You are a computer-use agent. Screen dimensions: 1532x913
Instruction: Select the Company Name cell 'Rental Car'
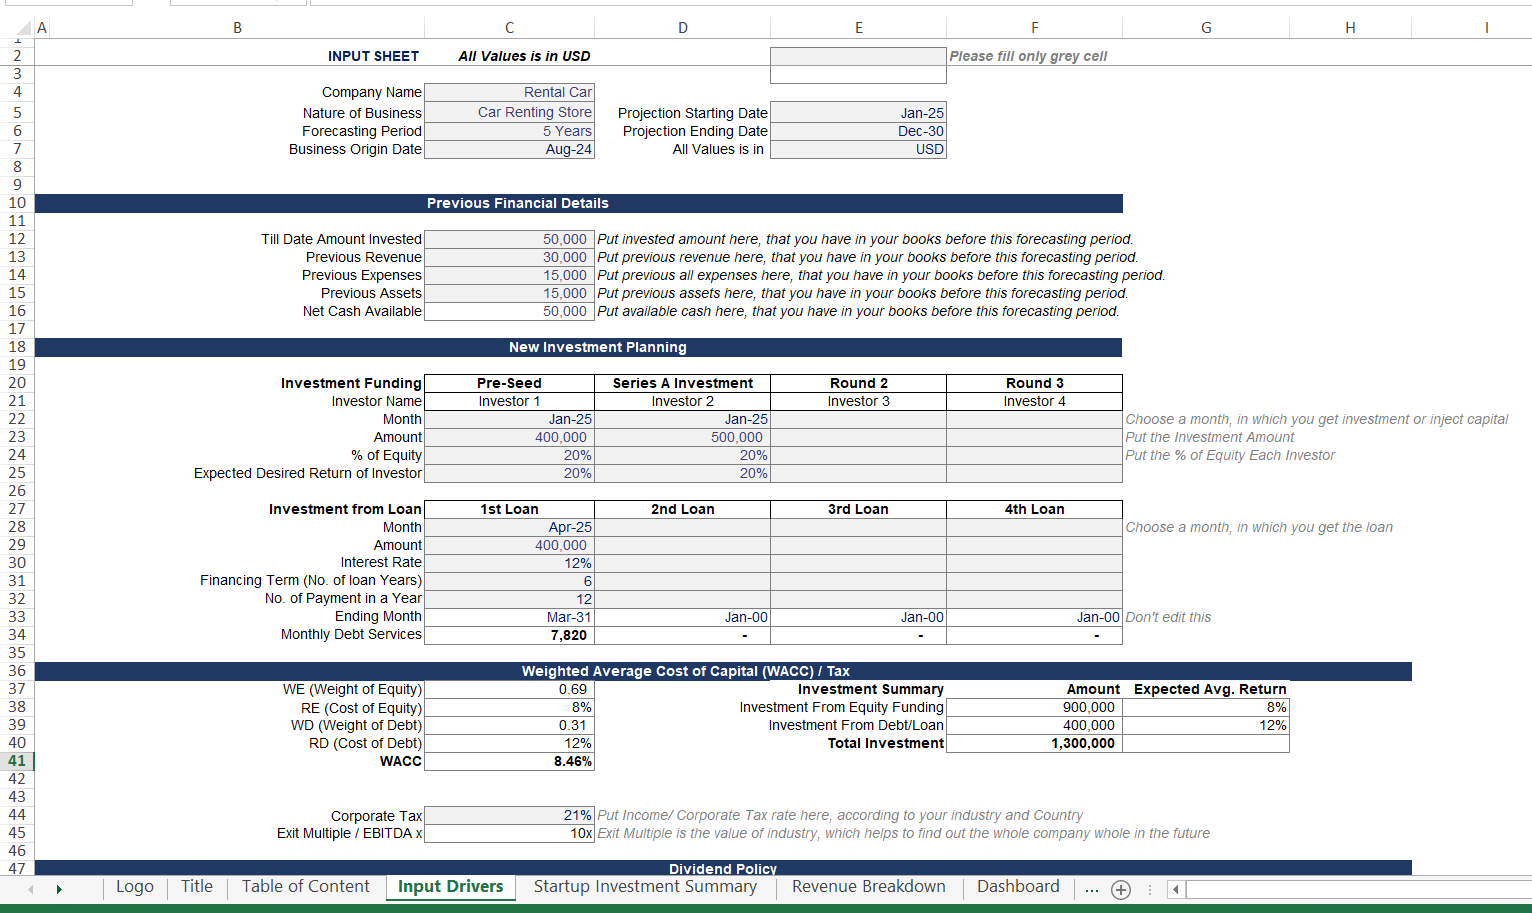coord(509,92)
